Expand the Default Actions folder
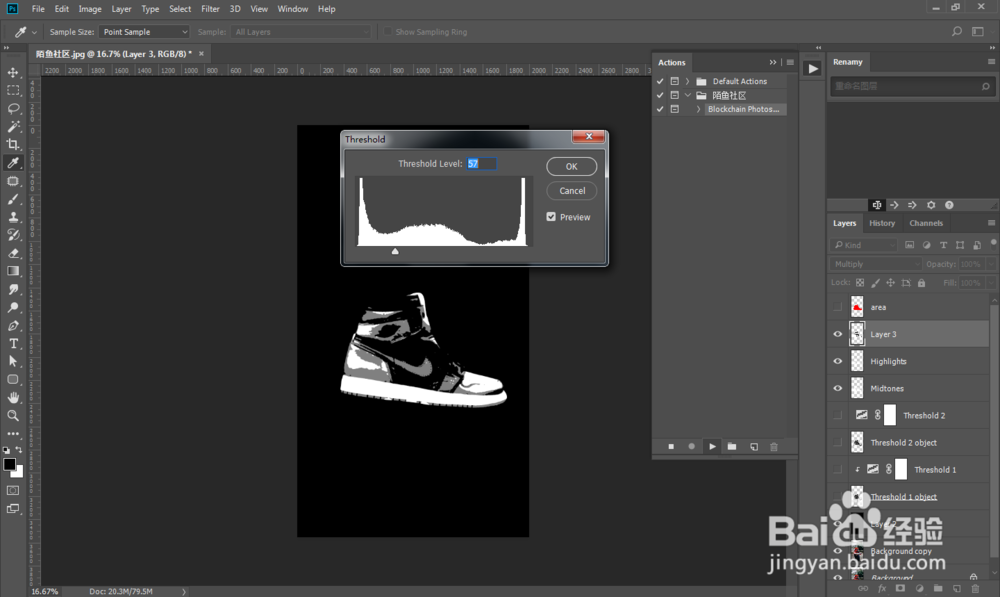Image resolution: width=1000 pixels, height=597 pixels. [687, 81]
